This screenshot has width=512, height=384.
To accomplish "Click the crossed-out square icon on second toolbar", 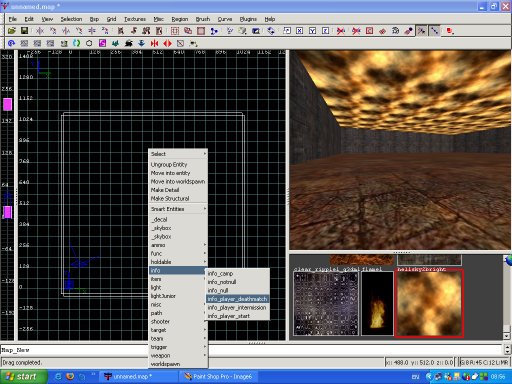I will tap(180, 43).
